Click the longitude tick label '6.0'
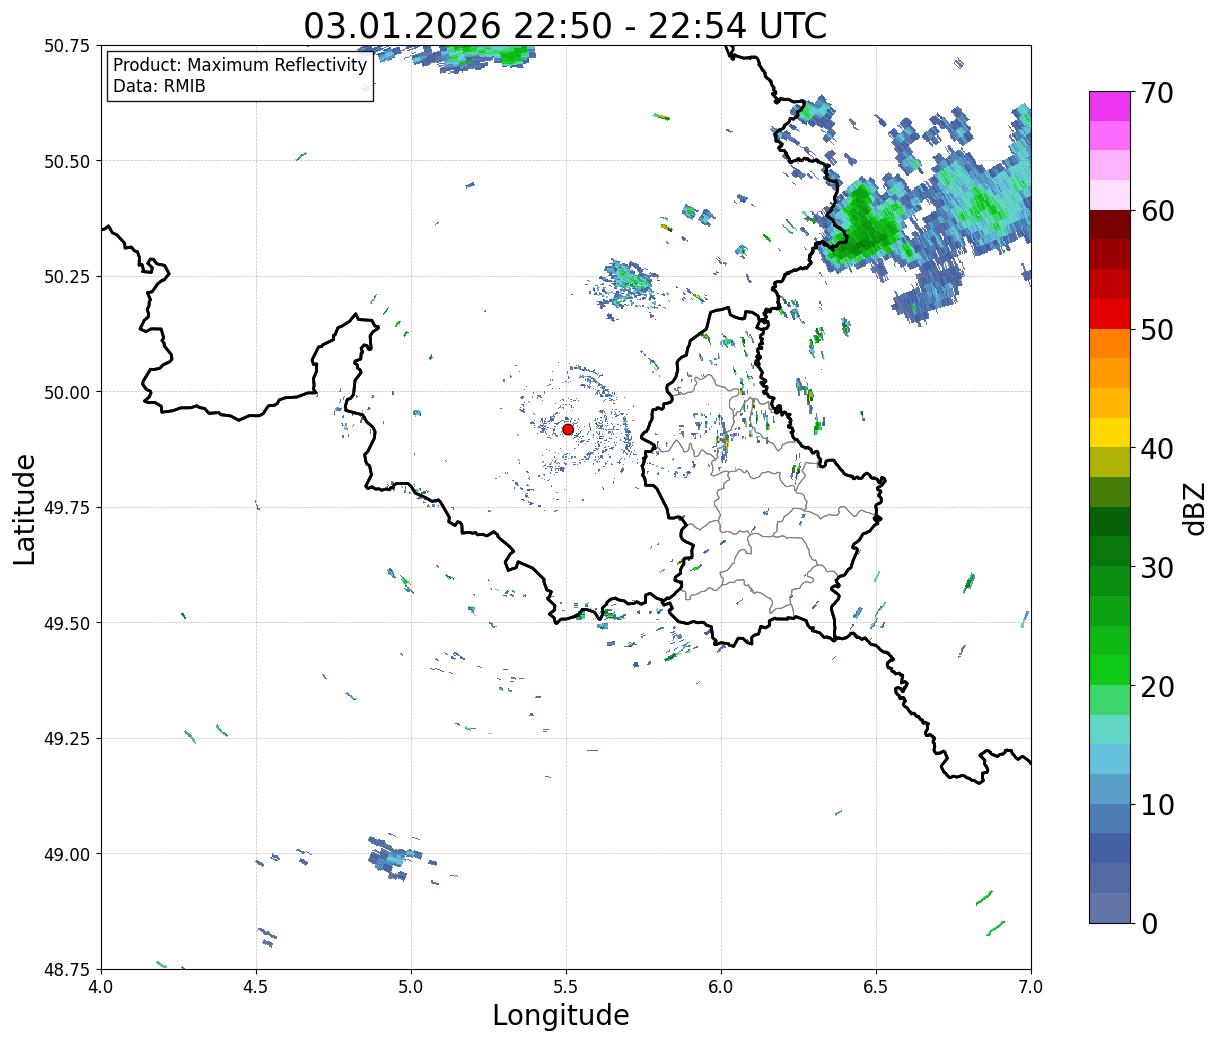Screen dimensions: 1219x1040 pyautogui.click(x=721, y=987)
